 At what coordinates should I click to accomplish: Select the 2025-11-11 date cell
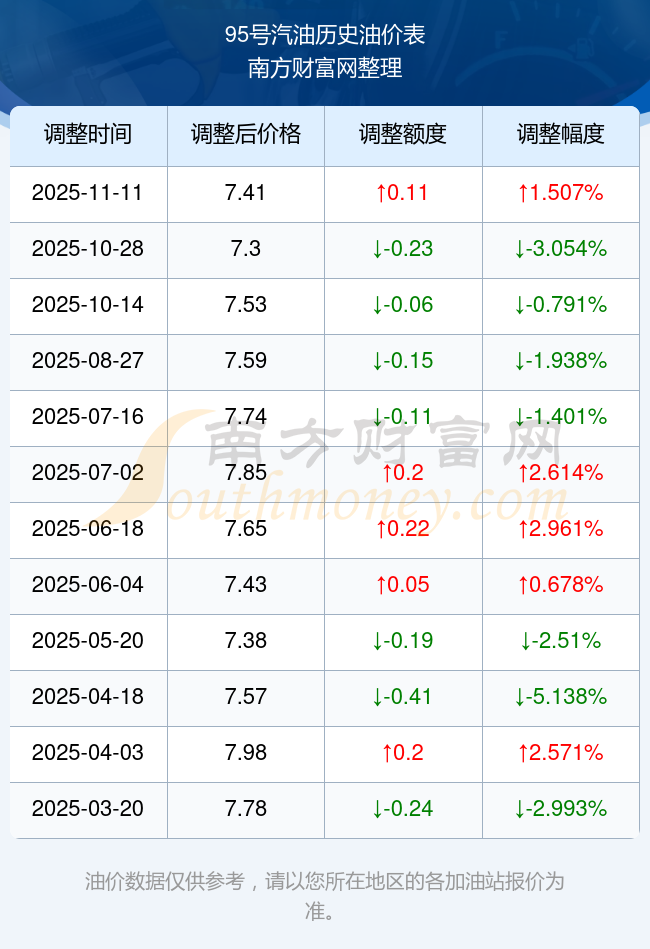coord(88,193)
